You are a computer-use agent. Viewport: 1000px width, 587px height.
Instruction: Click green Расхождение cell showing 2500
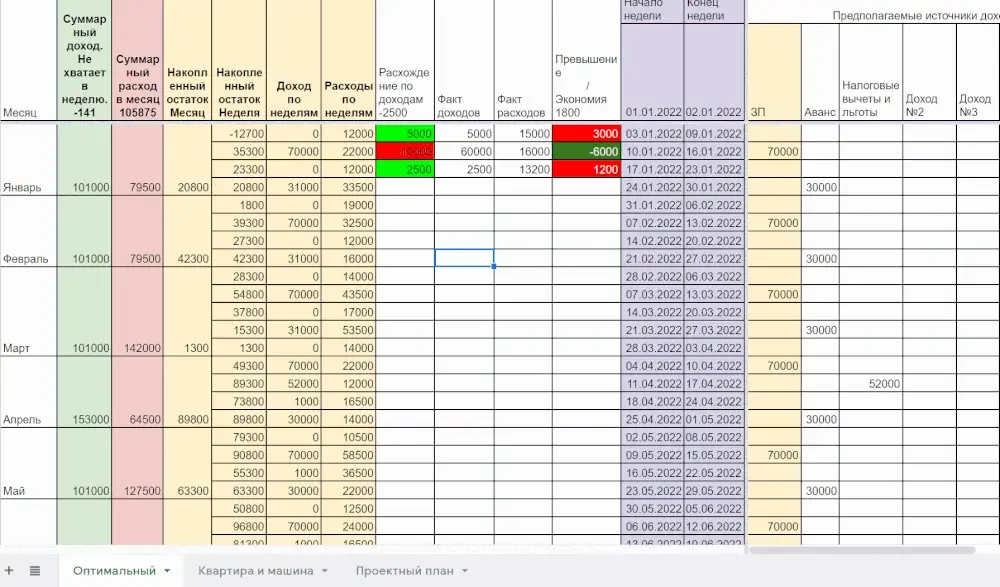click(405, 169)
